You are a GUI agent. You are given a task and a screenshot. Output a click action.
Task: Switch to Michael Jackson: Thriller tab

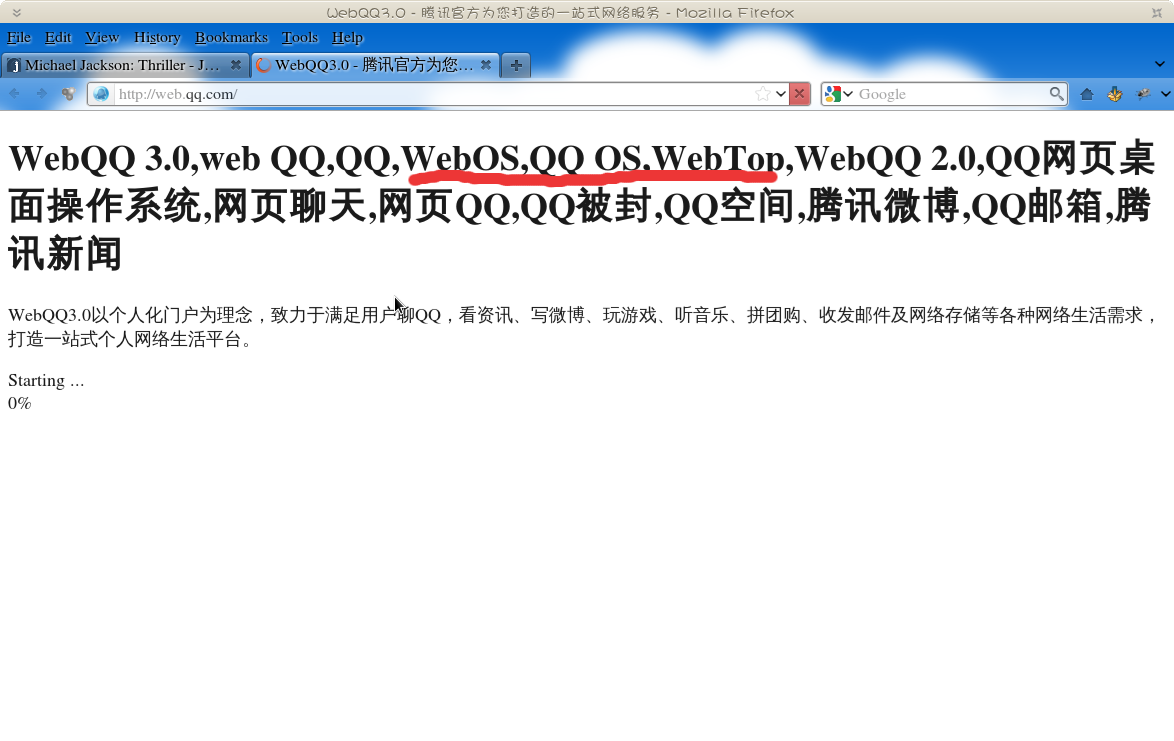click(x=124, y=65)
